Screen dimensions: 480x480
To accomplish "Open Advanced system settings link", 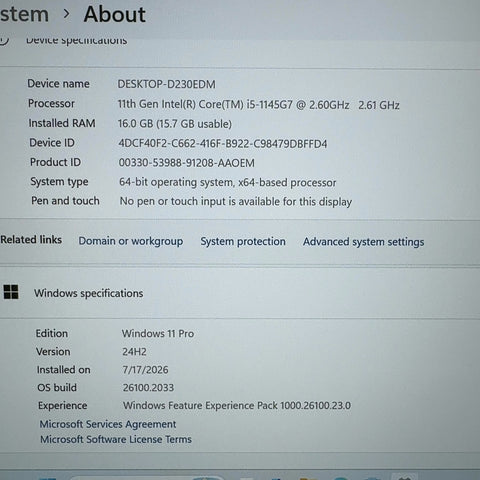I will 363,242.
